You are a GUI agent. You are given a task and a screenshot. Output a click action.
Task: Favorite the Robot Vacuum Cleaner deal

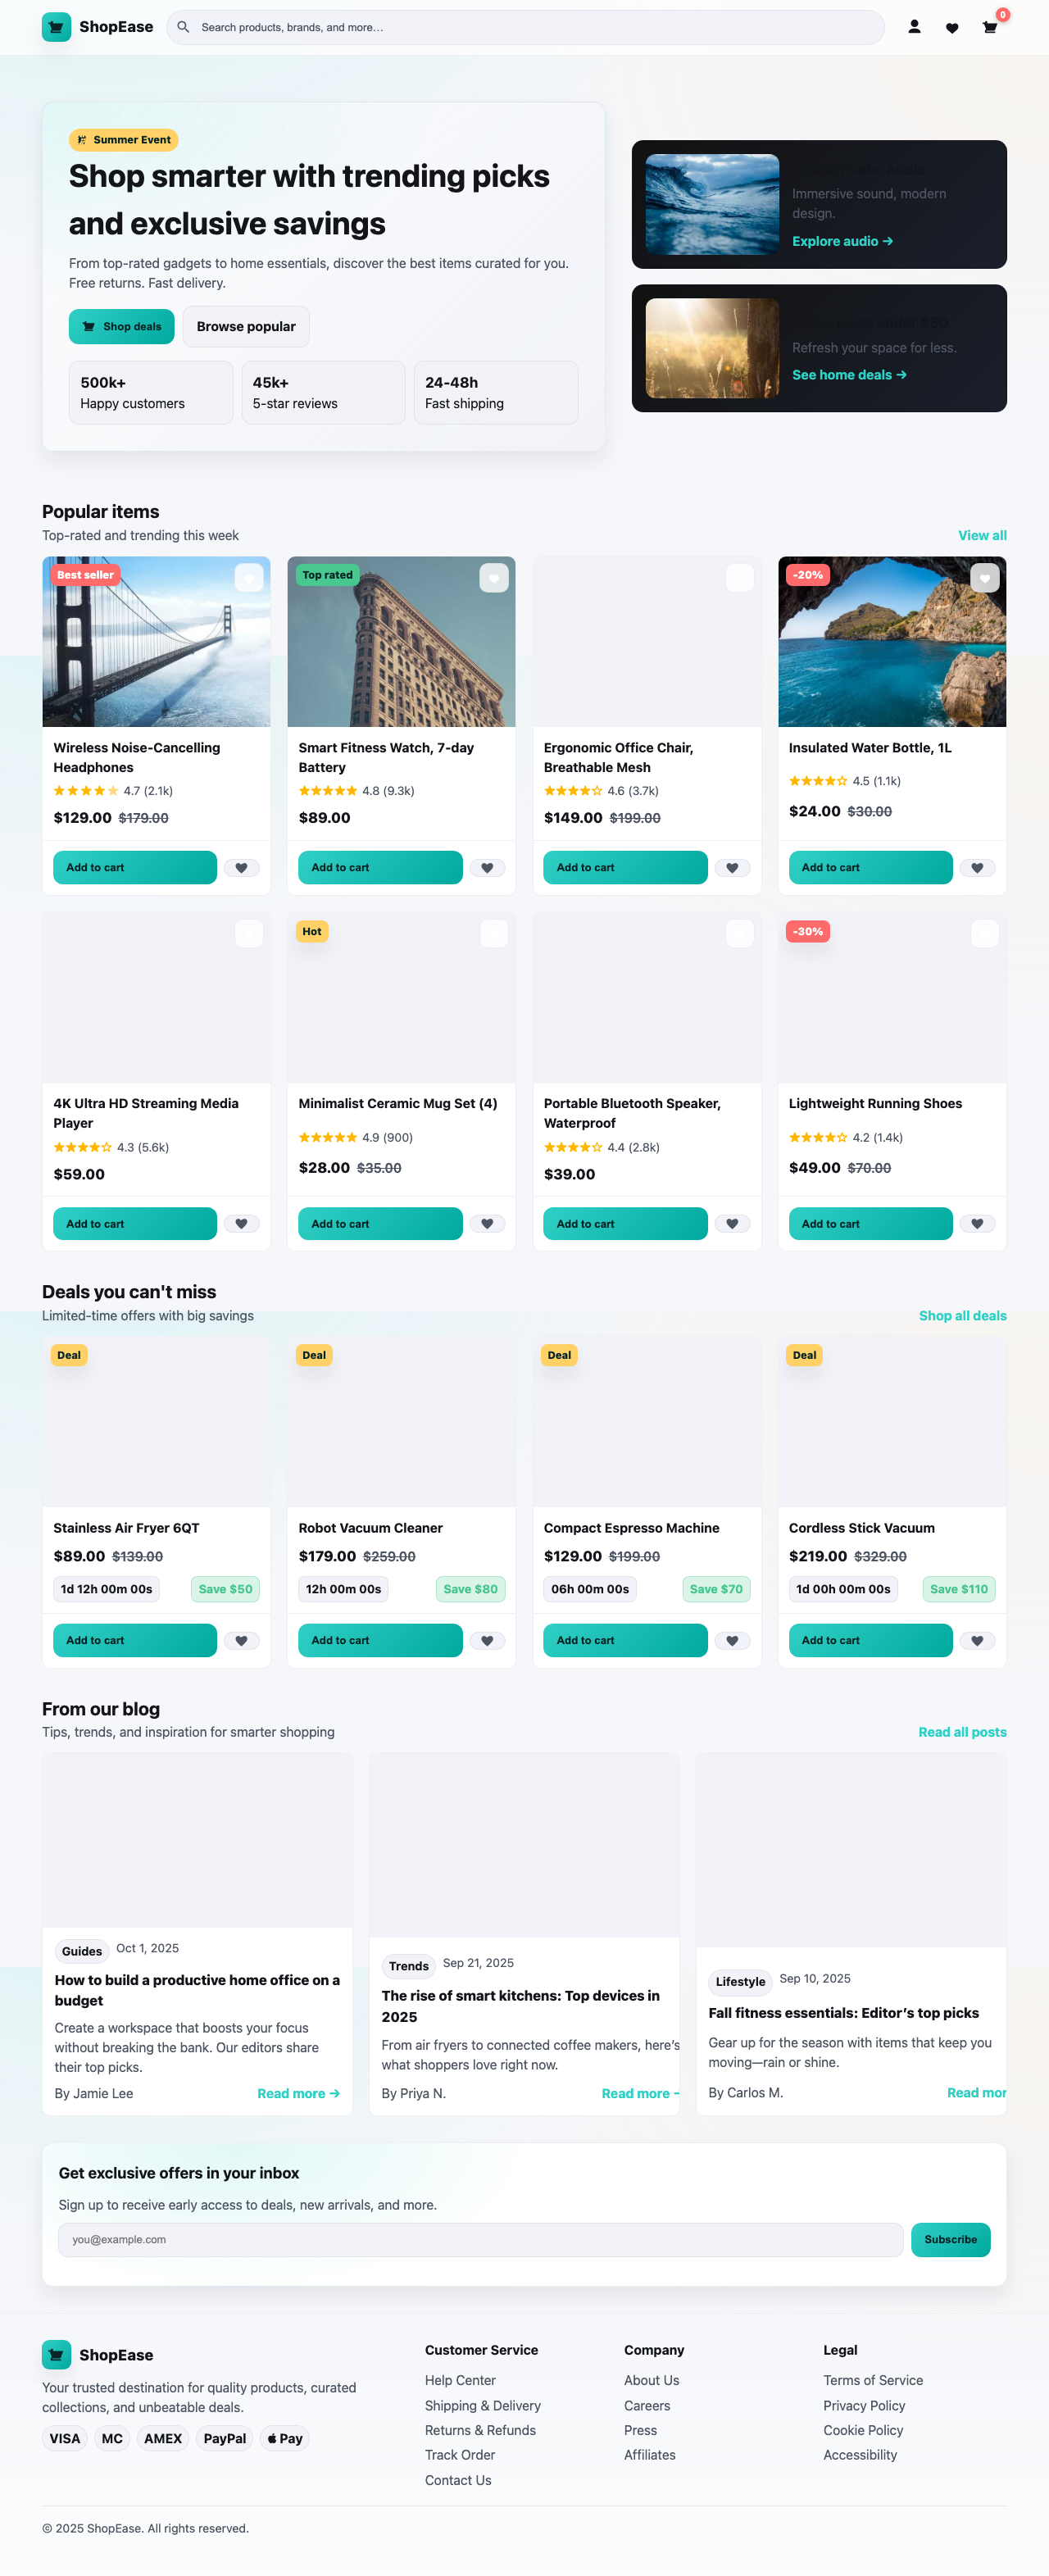(487, 1640)
